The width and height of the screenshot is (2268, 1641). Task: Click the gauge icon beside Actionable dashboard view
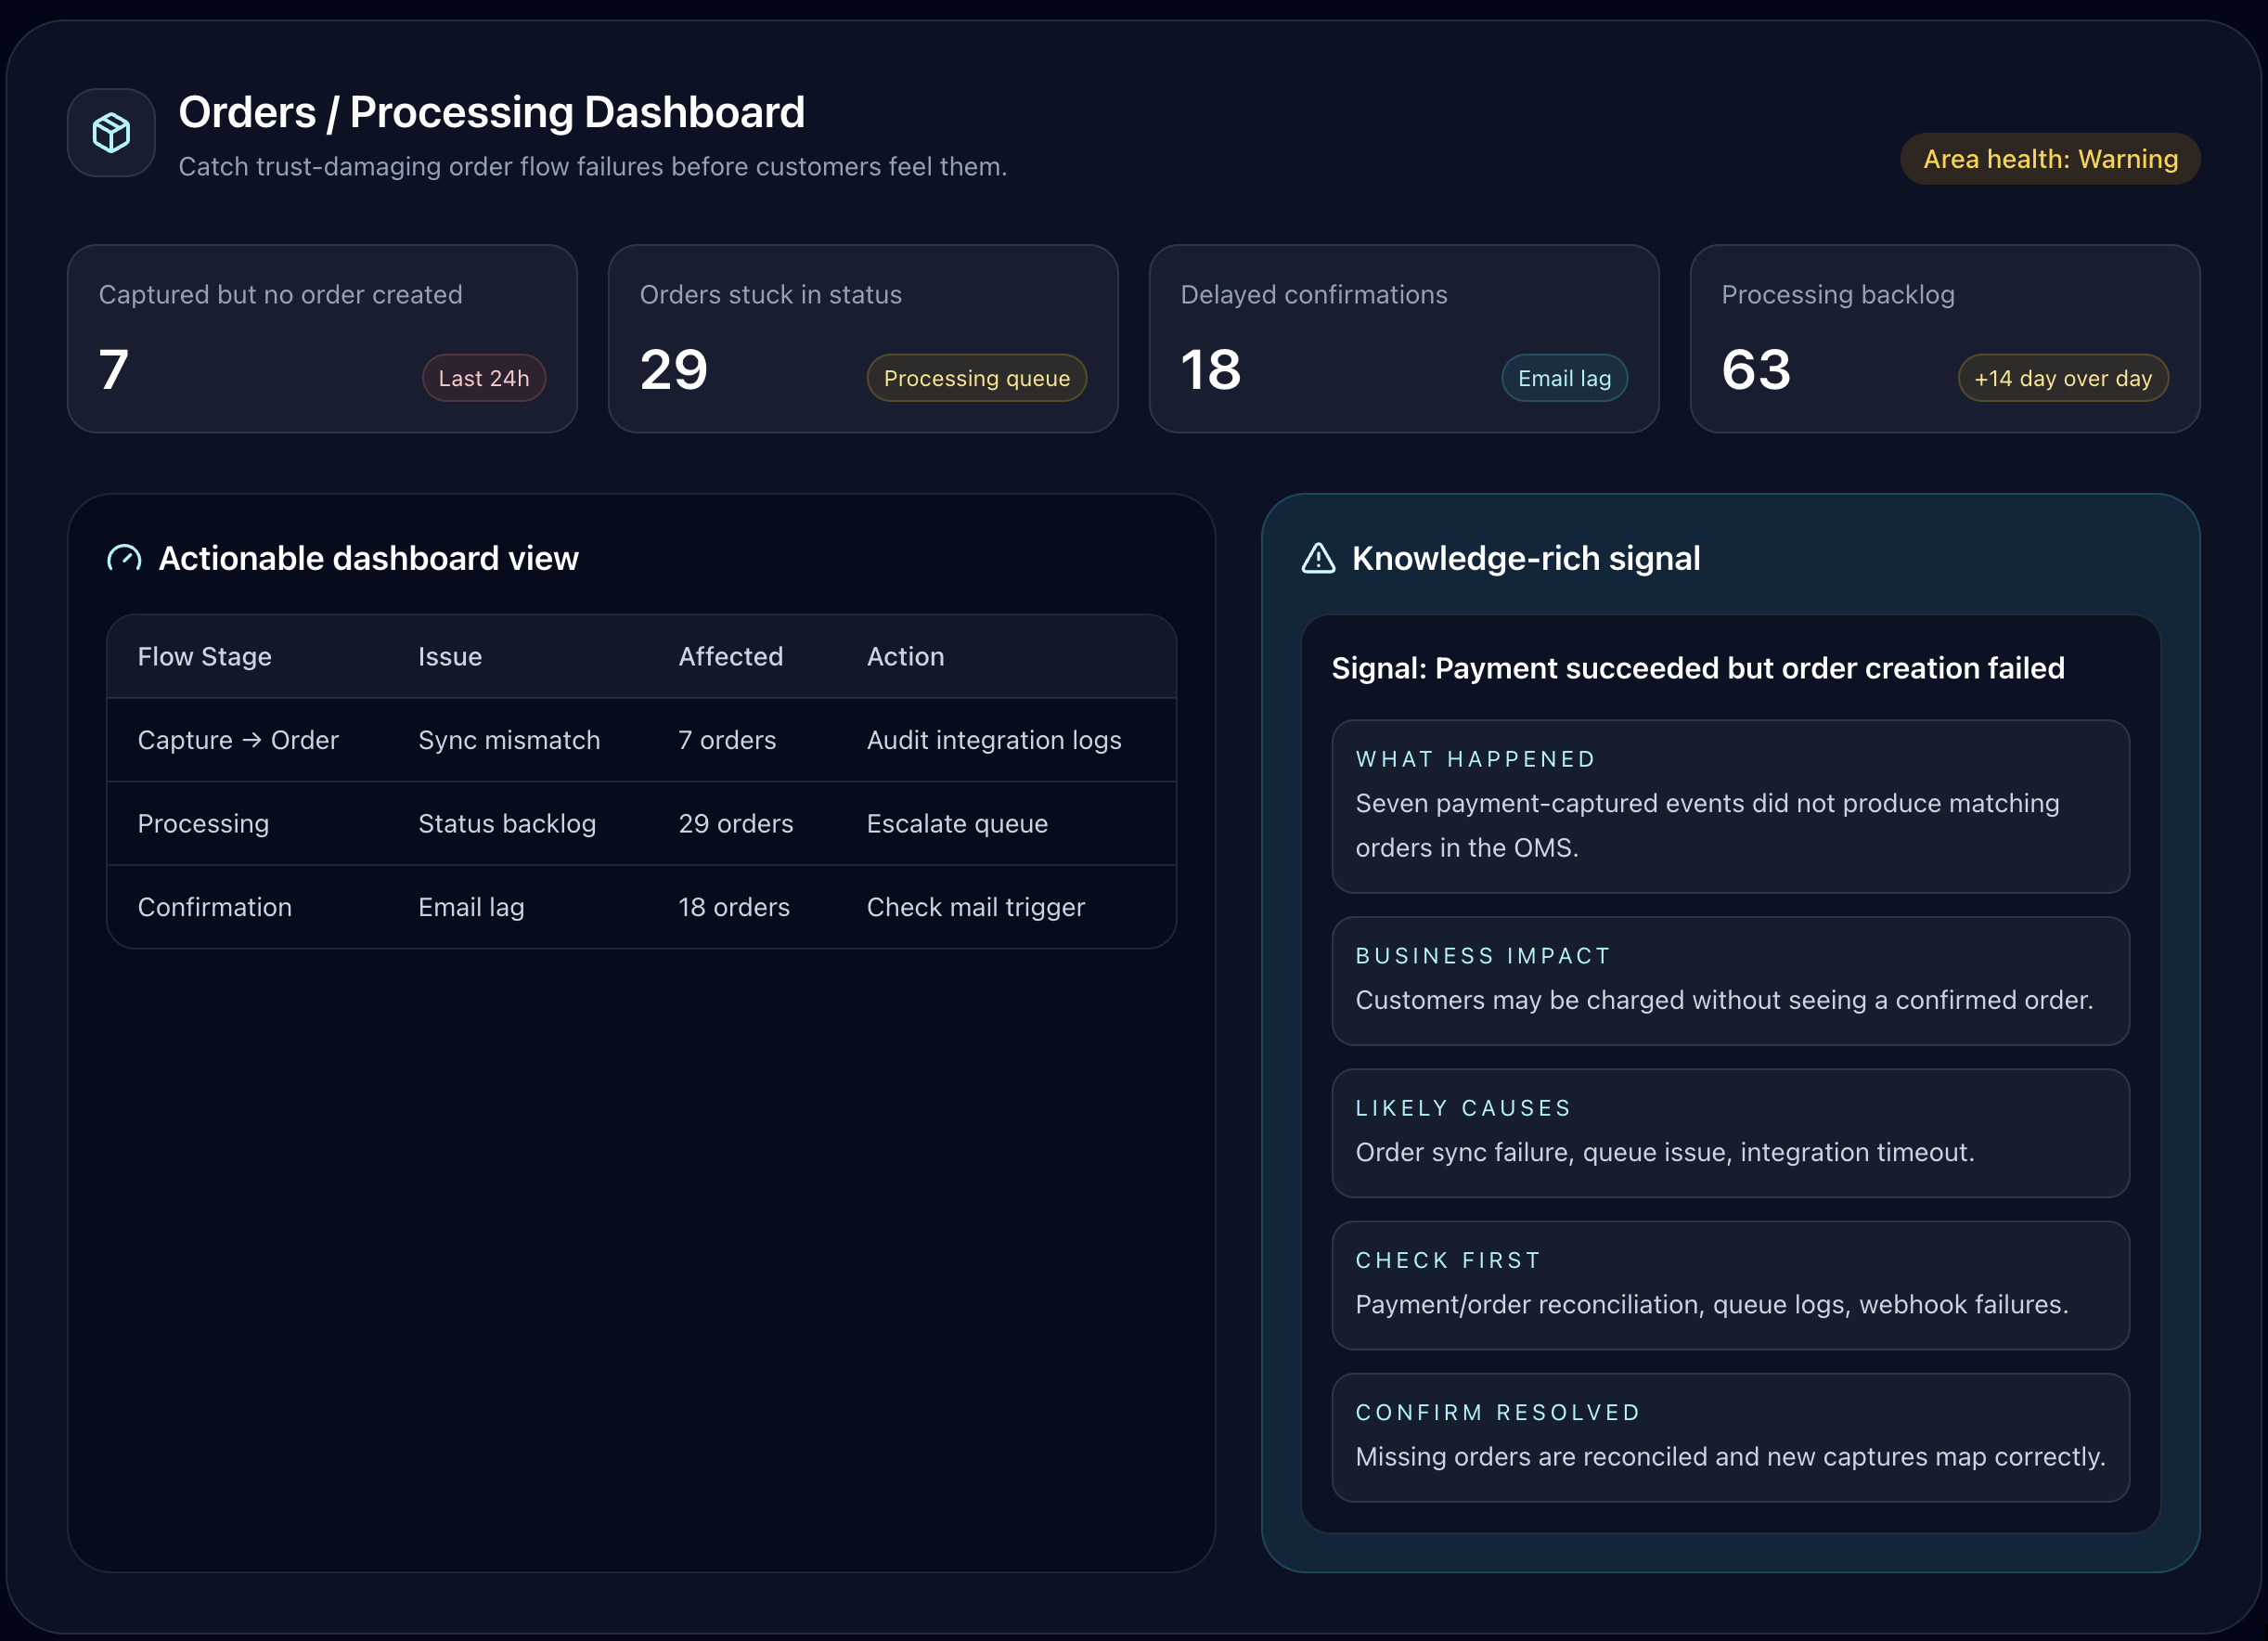[124, 558]
